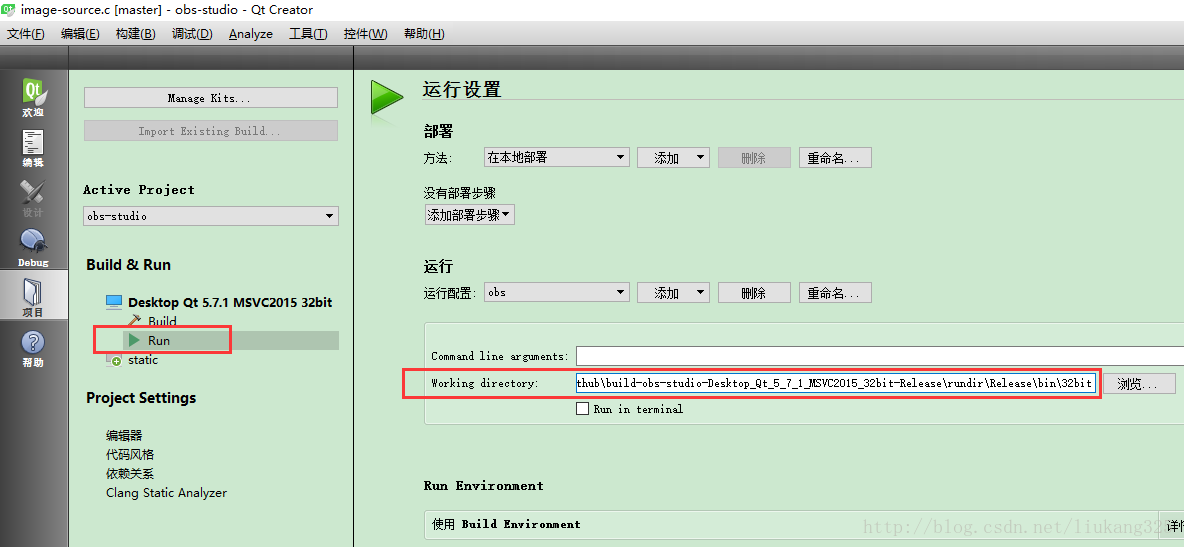Click the deploy section 删除 button
Screen dimensions: 1184x547
[754, 157]
